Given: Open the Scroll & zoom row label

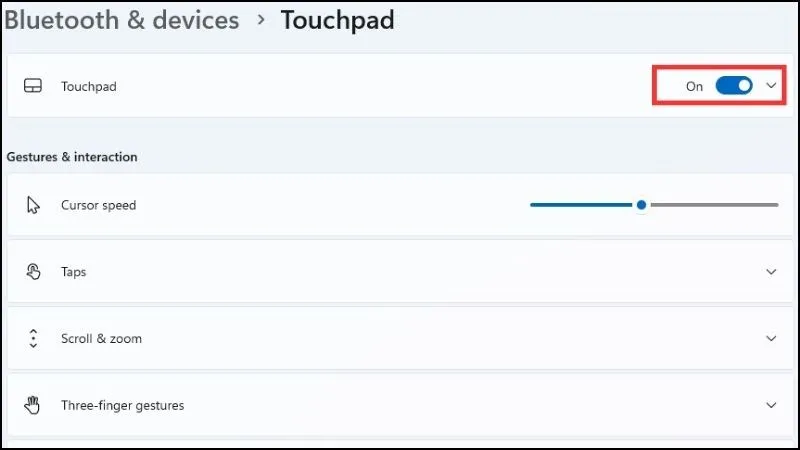Looking at the screenshot, I should click(101, 339).
